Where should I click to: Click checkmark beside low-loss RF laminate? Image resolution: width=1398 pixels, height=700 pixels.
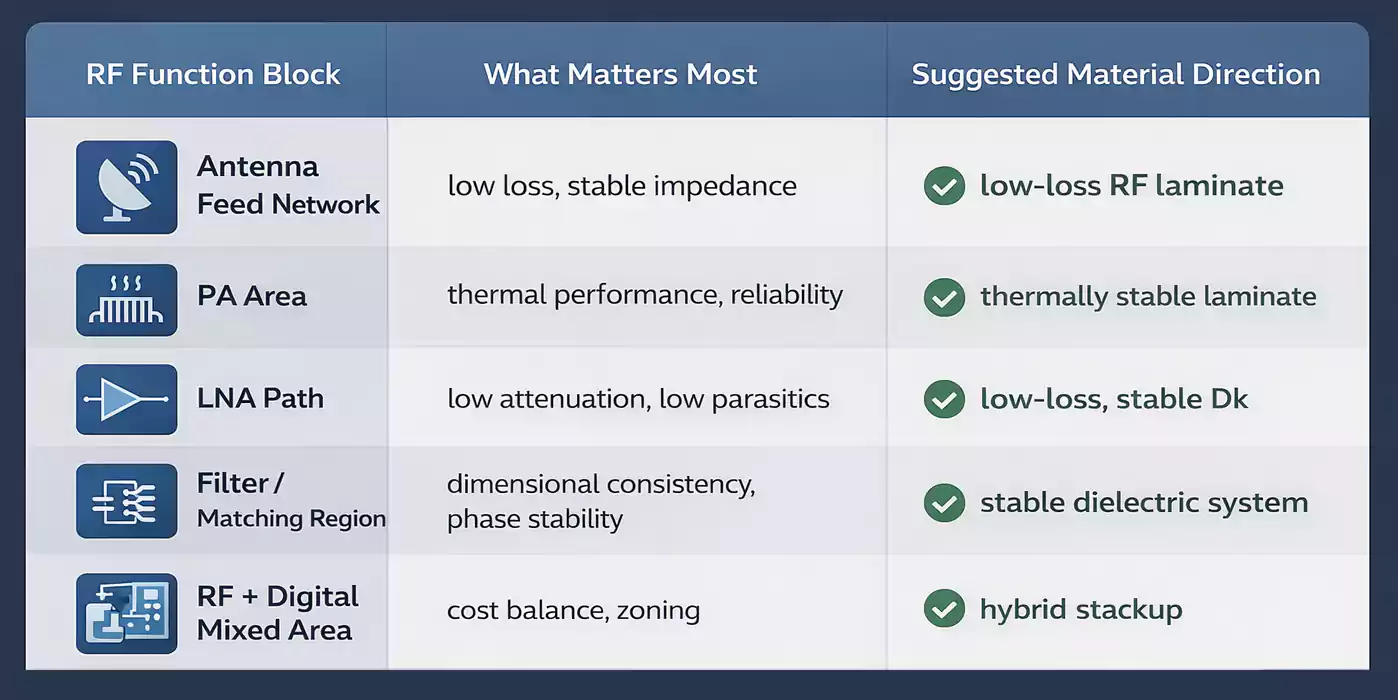coord(944,186)
